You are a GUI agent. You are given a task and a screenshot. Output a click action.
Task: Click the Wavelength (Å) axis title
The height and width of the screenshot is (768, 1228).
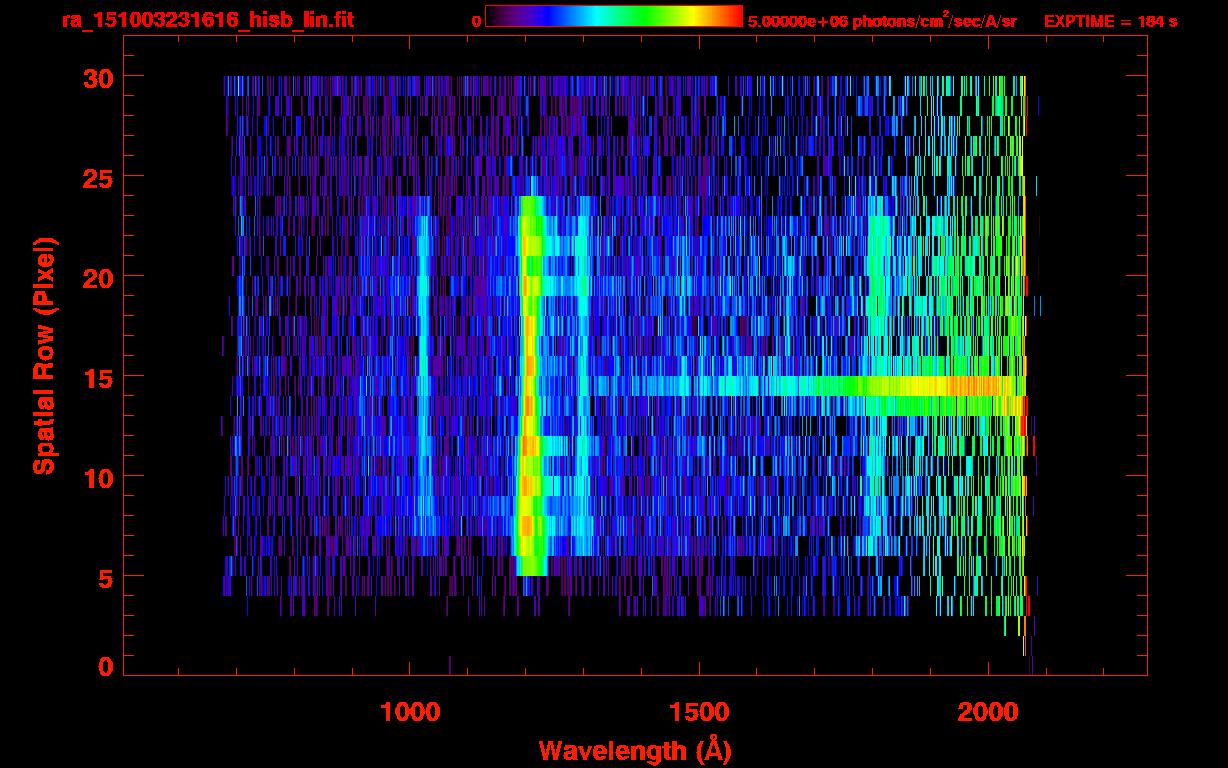pyautogui.click(x=635, y=750)
